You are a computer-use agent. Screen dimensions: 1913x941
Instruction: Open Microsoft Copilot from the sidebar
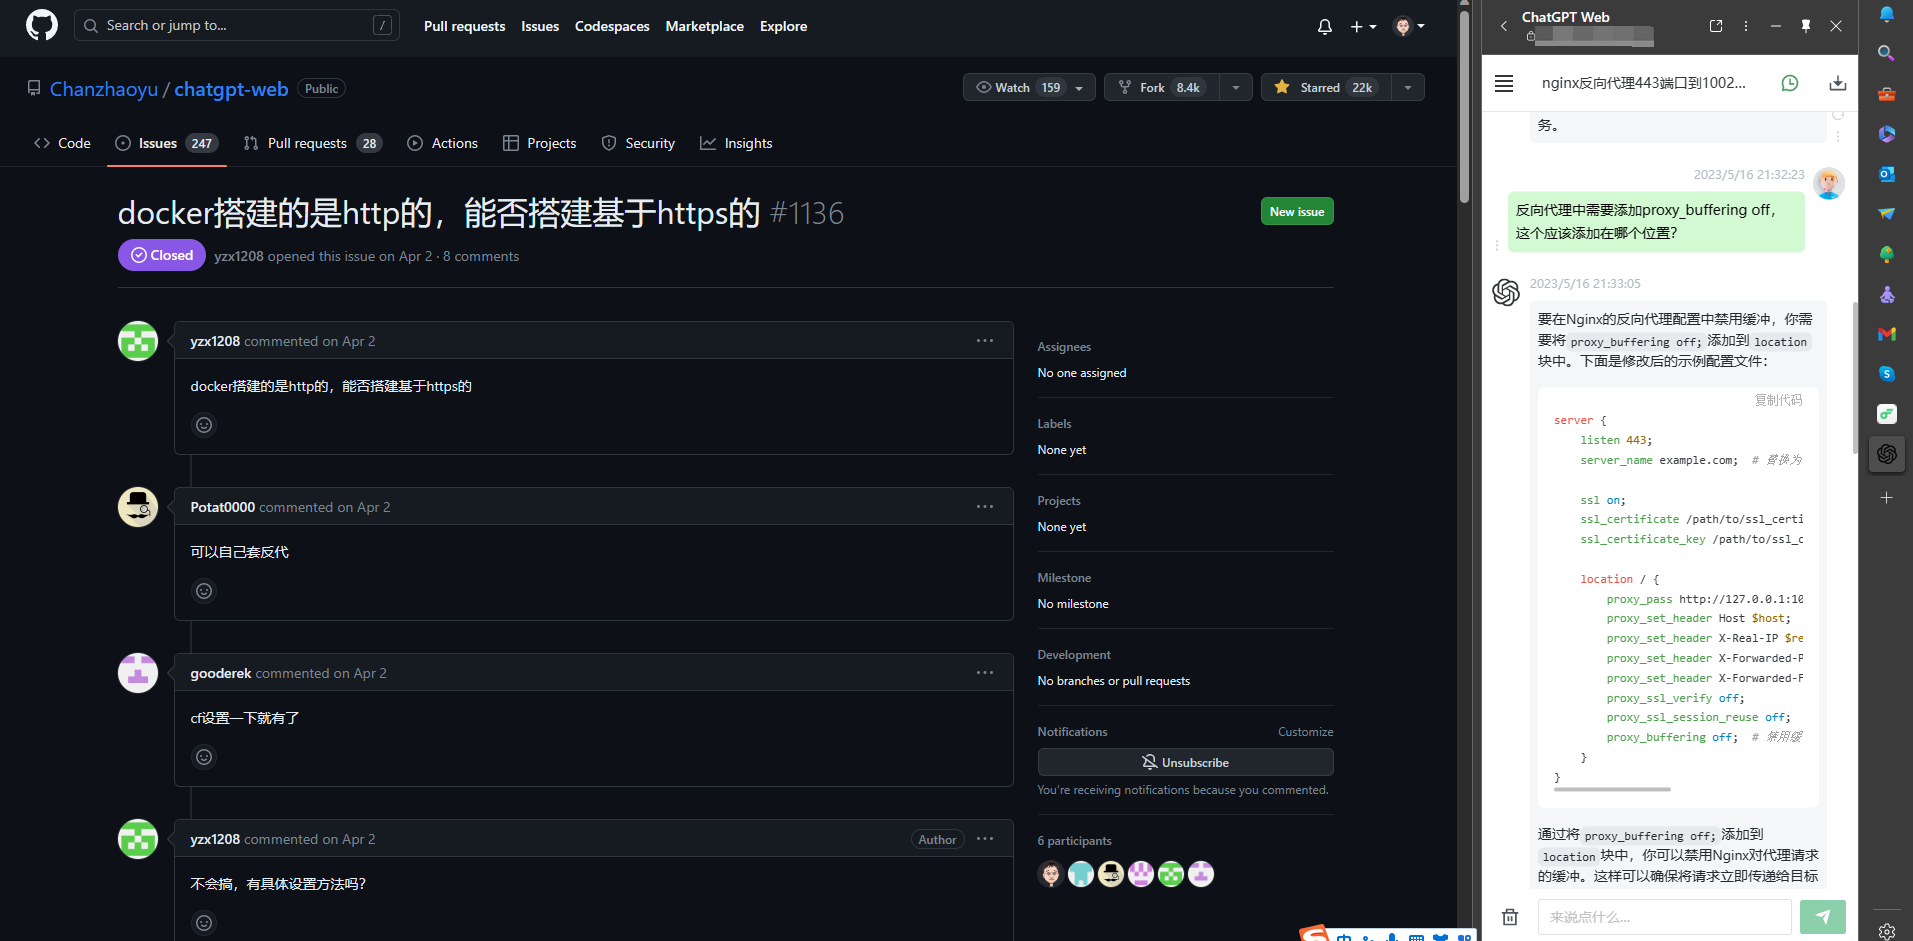(1887, 134)
